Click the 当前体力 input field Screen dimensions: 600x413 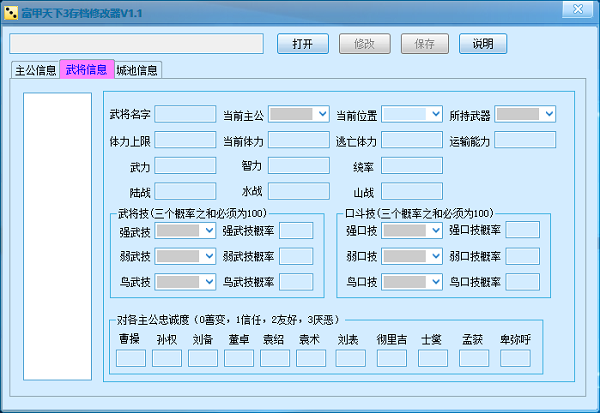(x=299, y=140)
